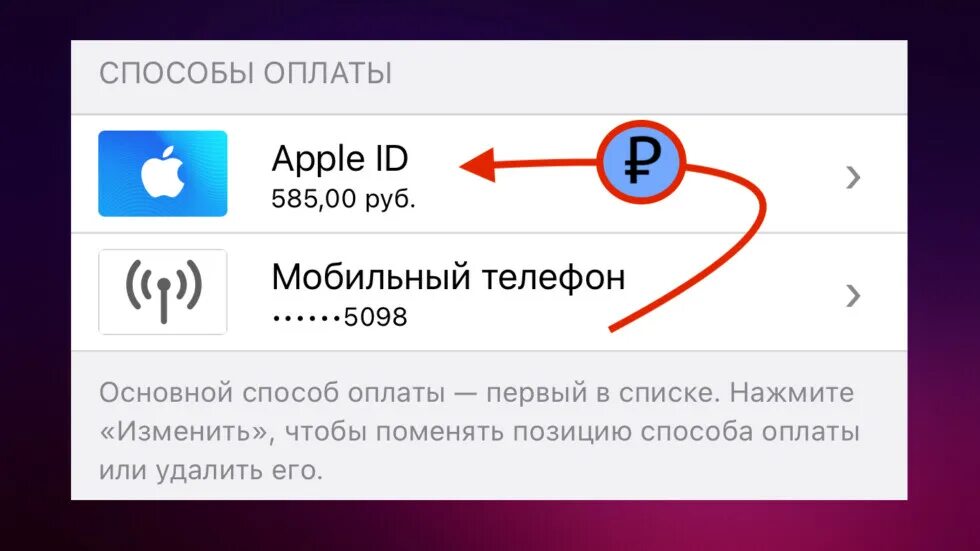980x551 pixels.
Task: Select the cellular antenna signal icon
Action: pyautogui.click(x=163, y=292)
